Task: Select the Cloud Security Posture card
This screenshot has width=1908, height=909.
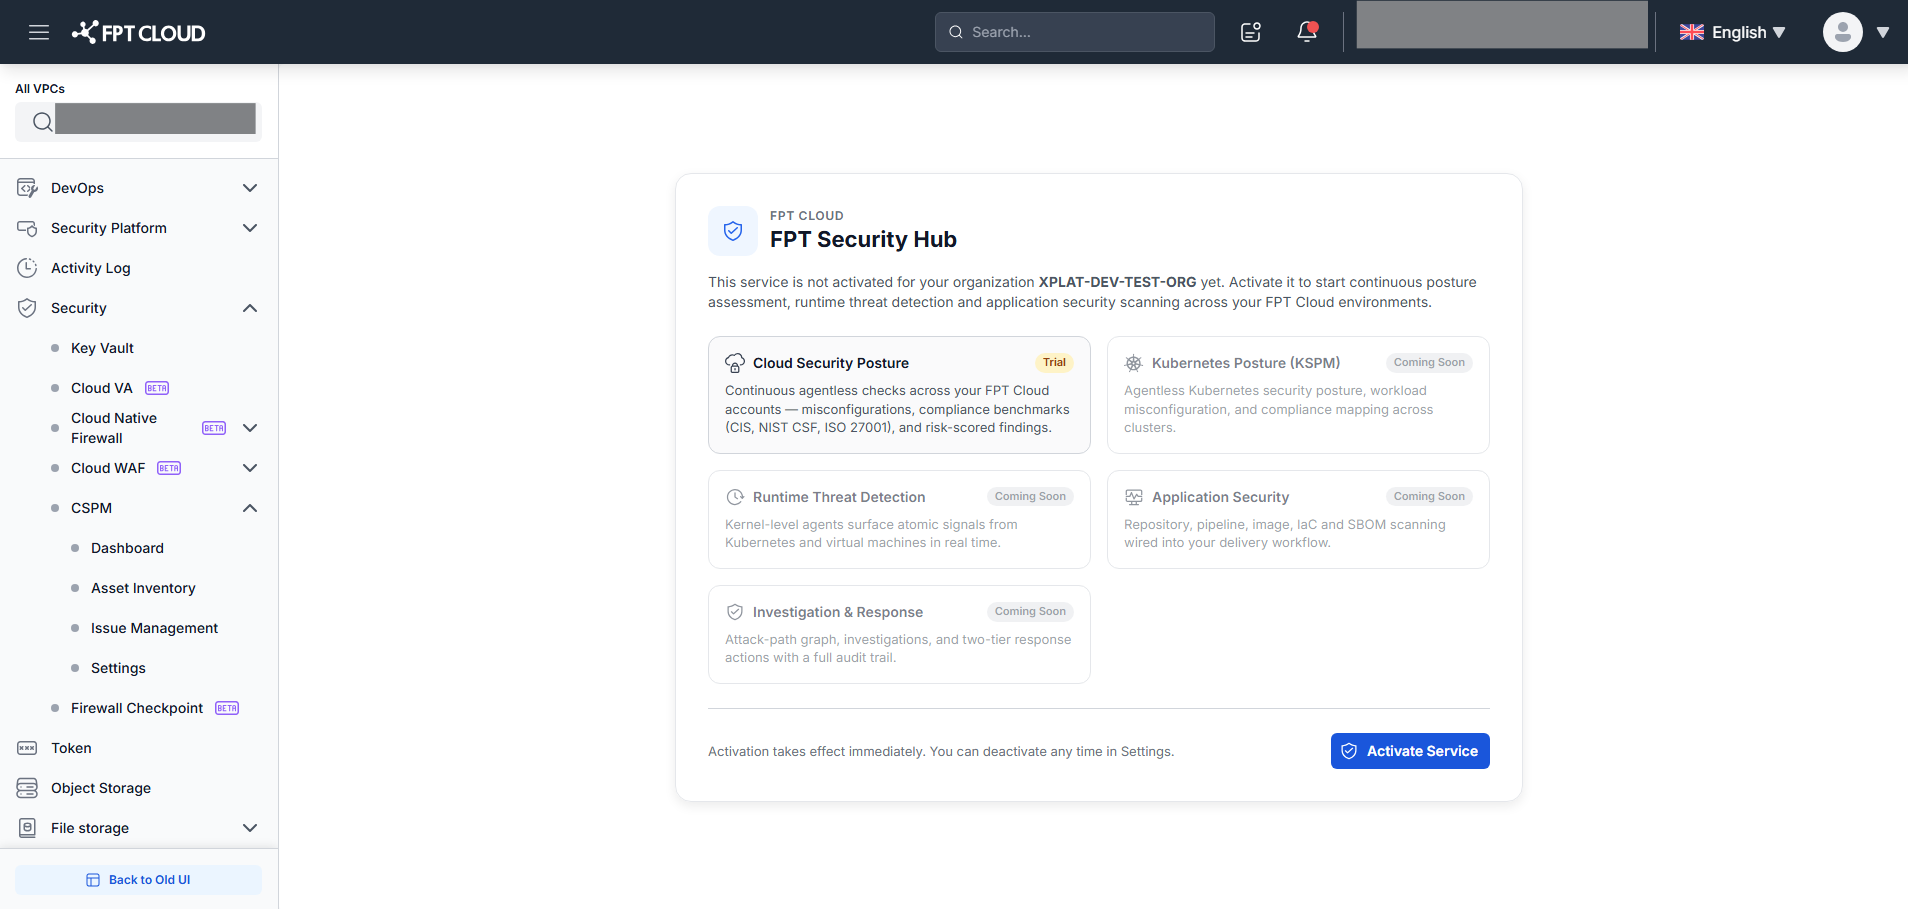Action: click(899, 395)
